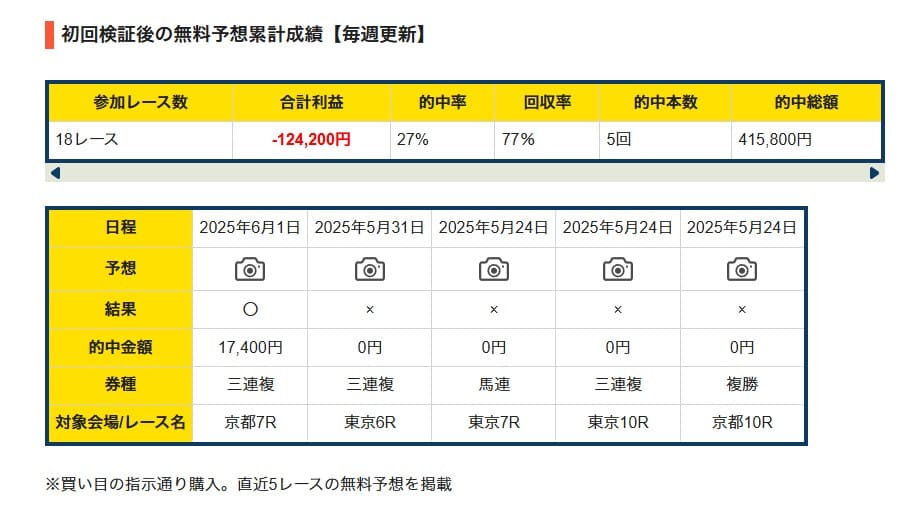
Task: Click the 対象会場/レース名 row header
Action: 121,423
